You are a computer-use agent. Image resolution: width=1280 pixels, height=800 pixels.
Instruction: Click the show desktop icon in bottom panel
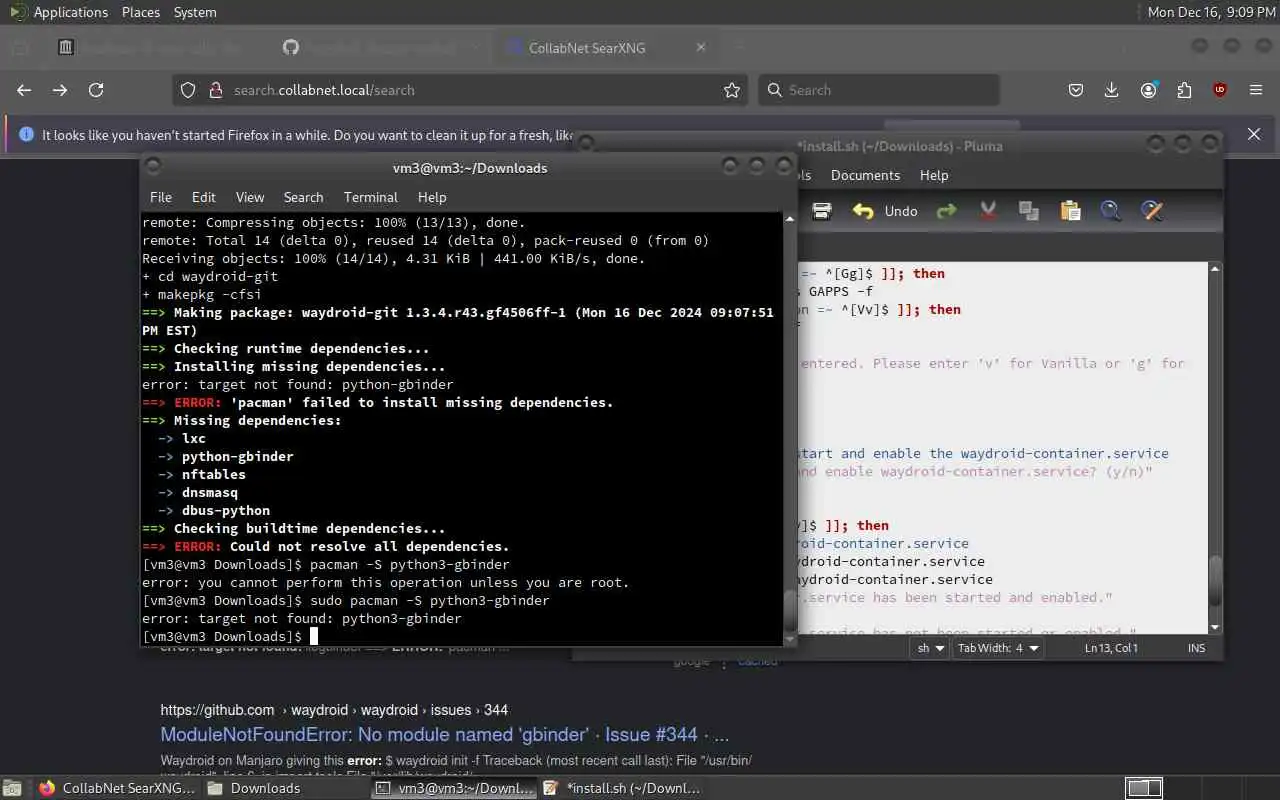pyautogui.click(x=12, y=788)
